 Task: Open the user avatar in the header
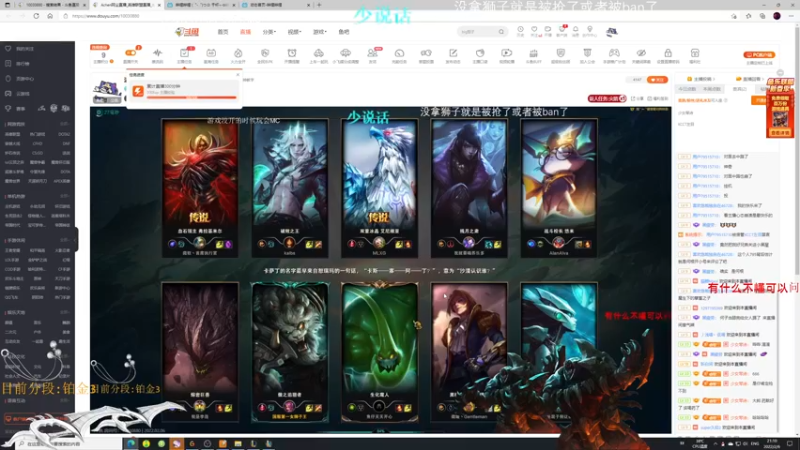coord(612,32)
